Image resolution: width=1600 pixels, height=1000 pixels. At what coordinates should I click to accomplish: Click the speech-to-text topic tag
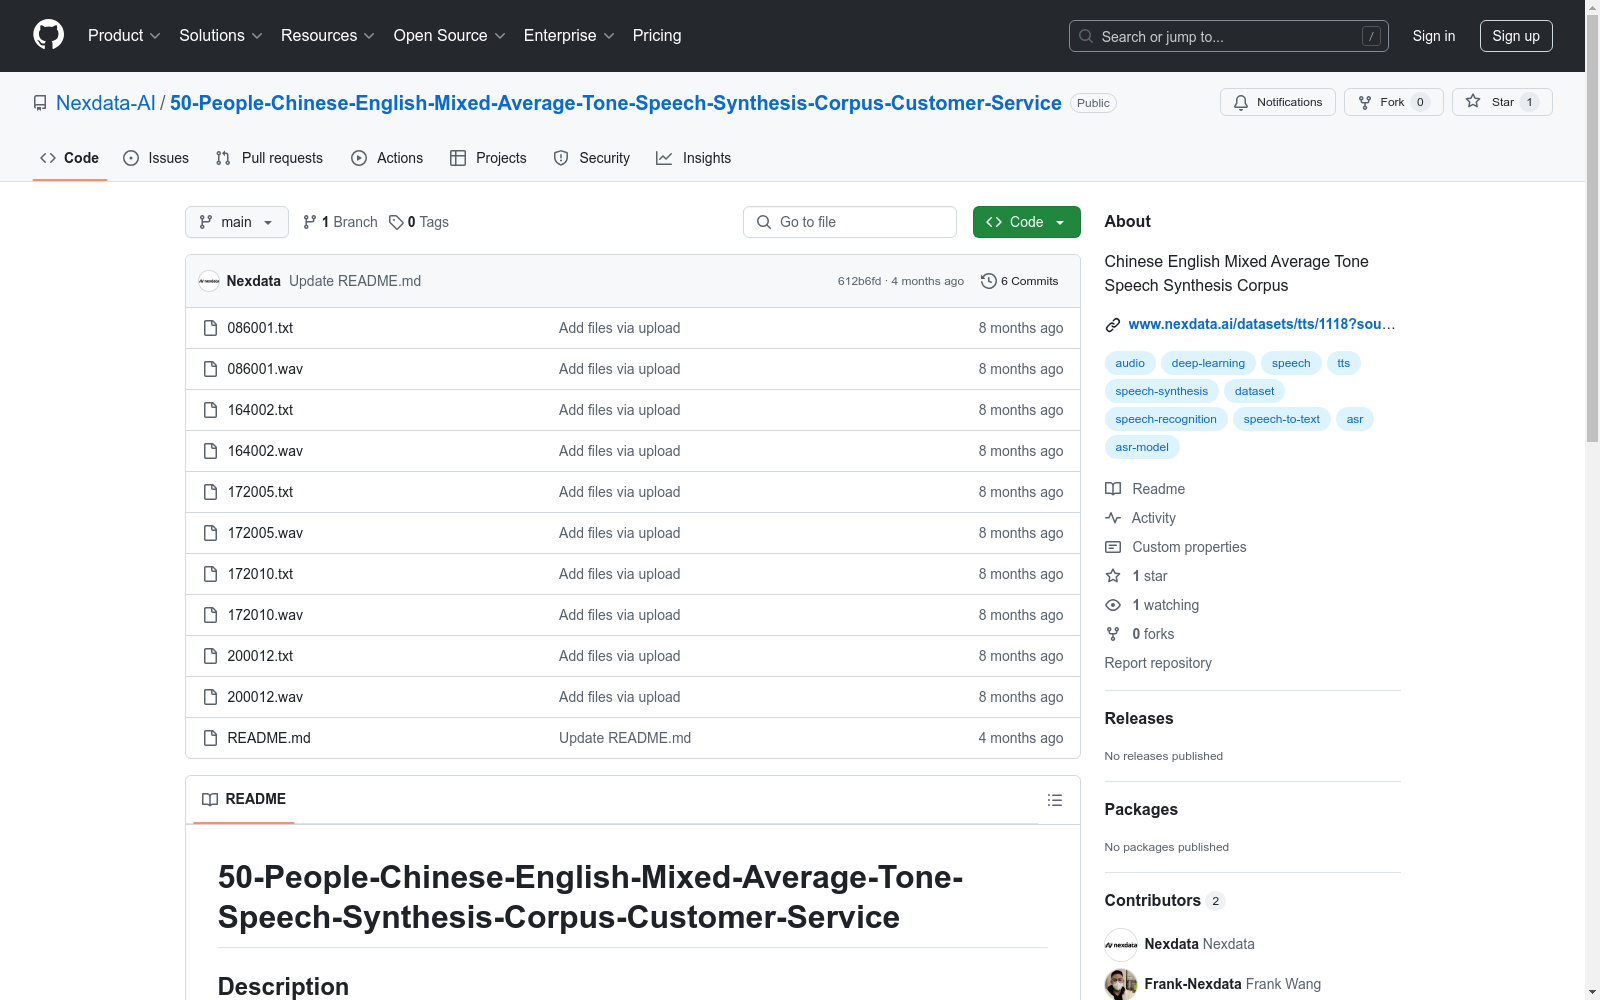1282,419
